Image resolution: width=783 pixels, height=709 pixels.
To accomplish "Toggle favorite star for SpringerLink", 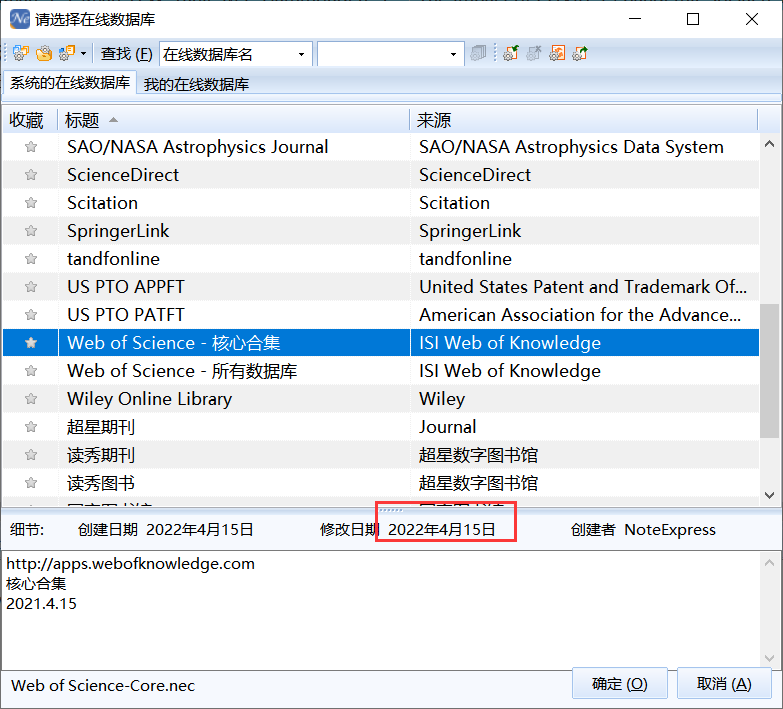I will tap(31, 231).
